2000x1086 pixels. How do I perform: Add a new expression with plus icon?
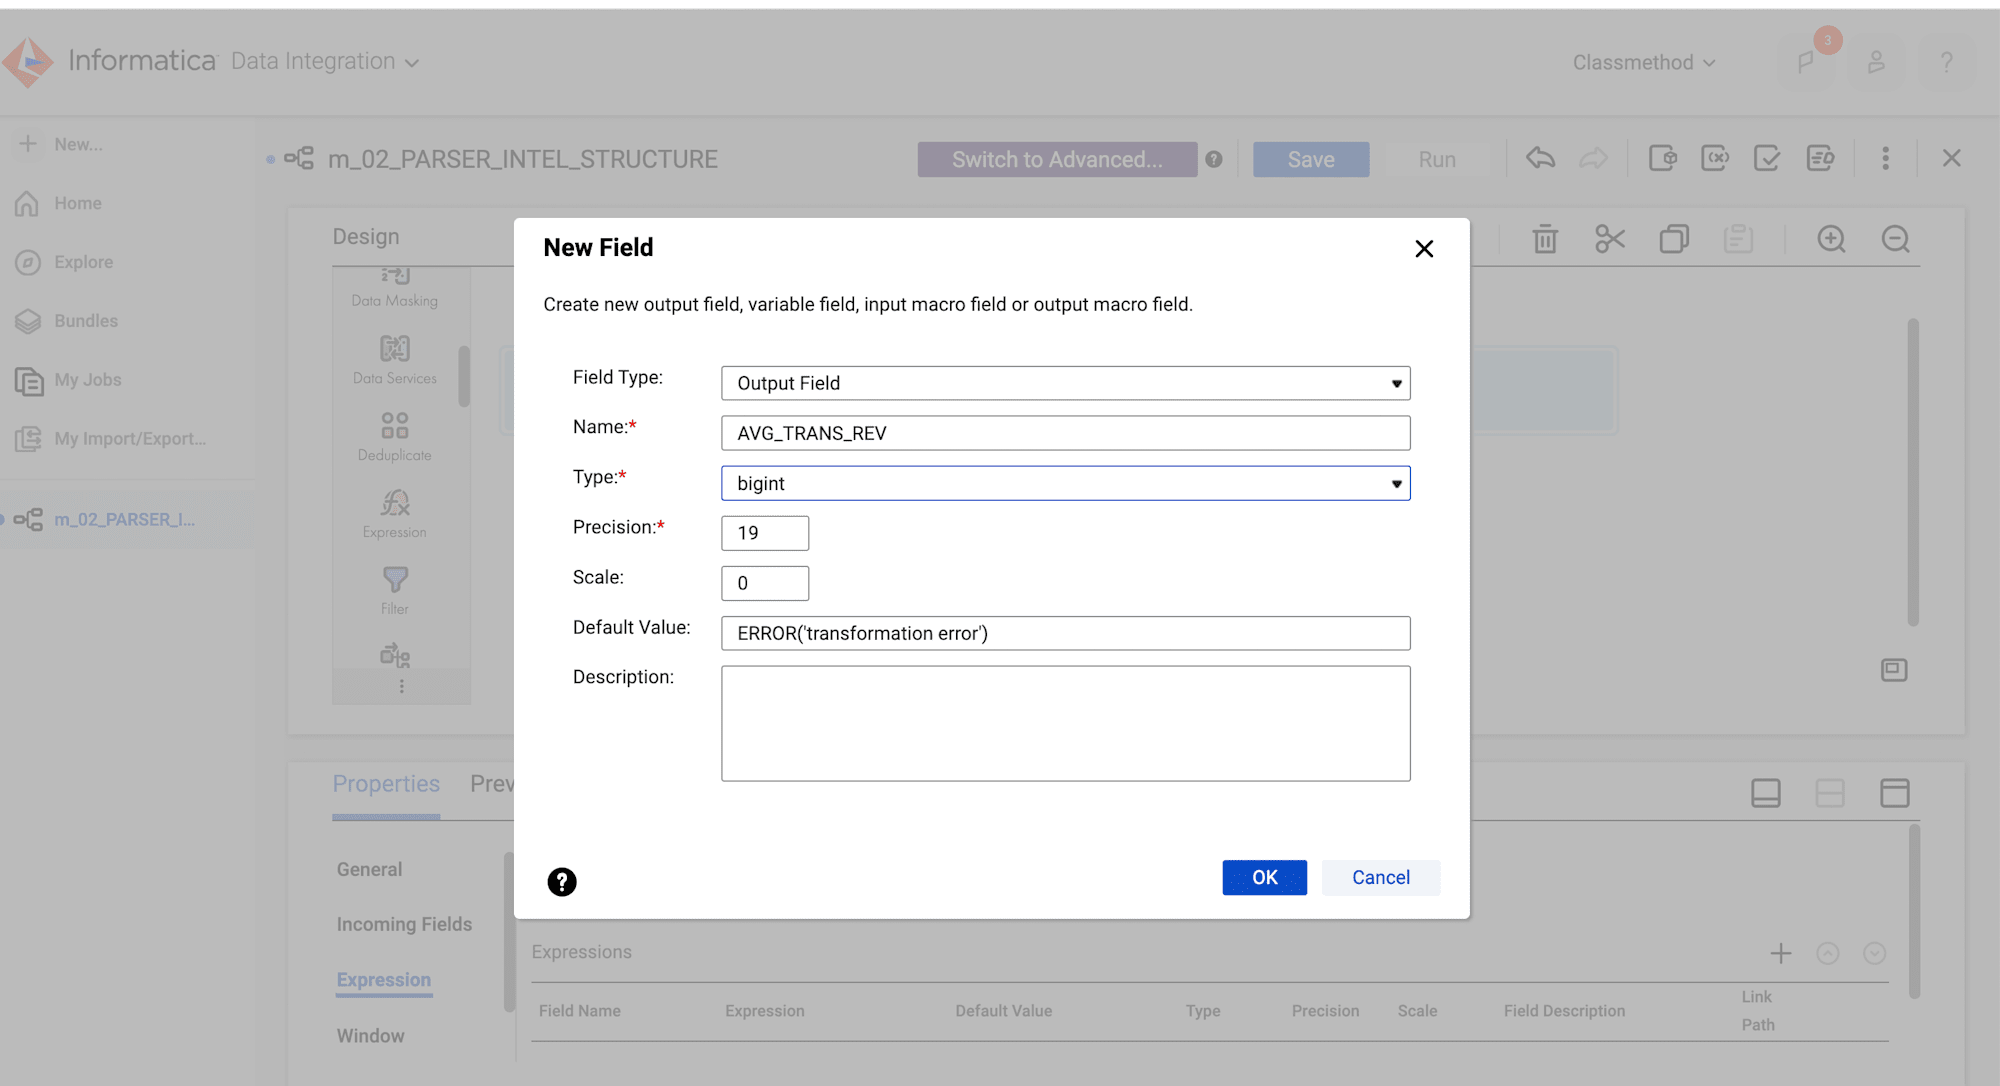(x=1781, y=953)
